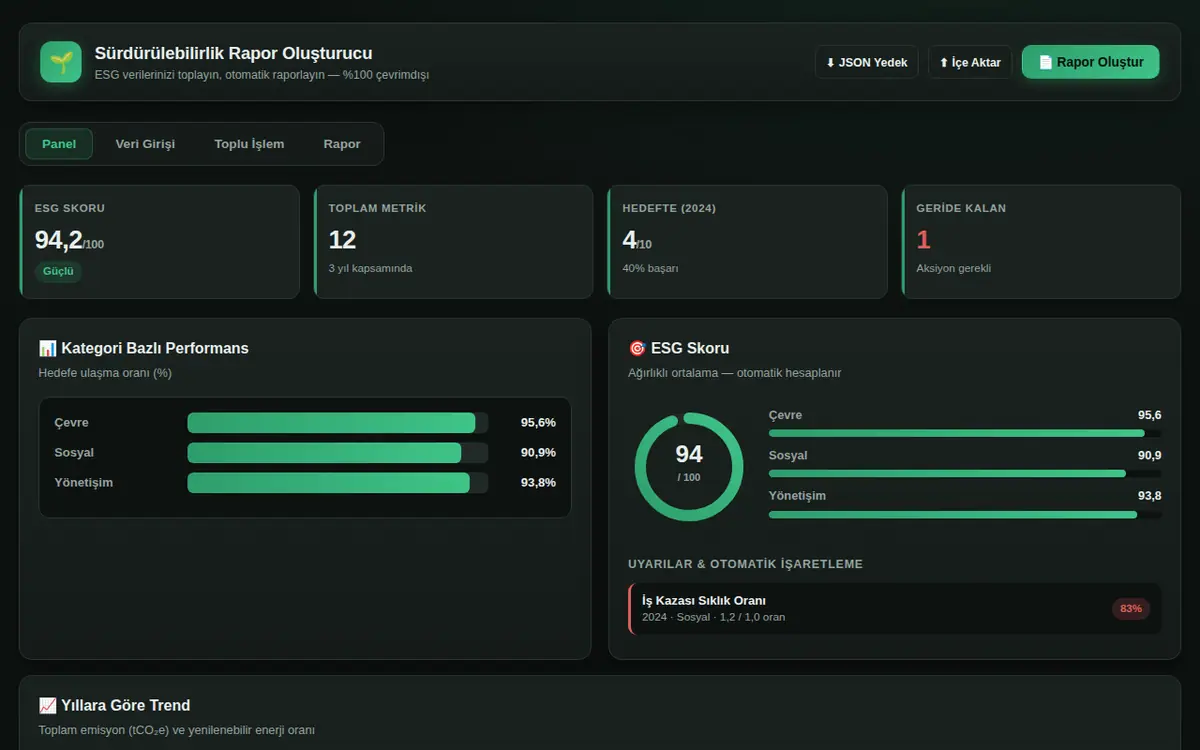Click the thin Yönetişim bar in ESG Skoru panel
Image resolution: width=1200 pixels, height=750 pixels.
click(965, 514)
